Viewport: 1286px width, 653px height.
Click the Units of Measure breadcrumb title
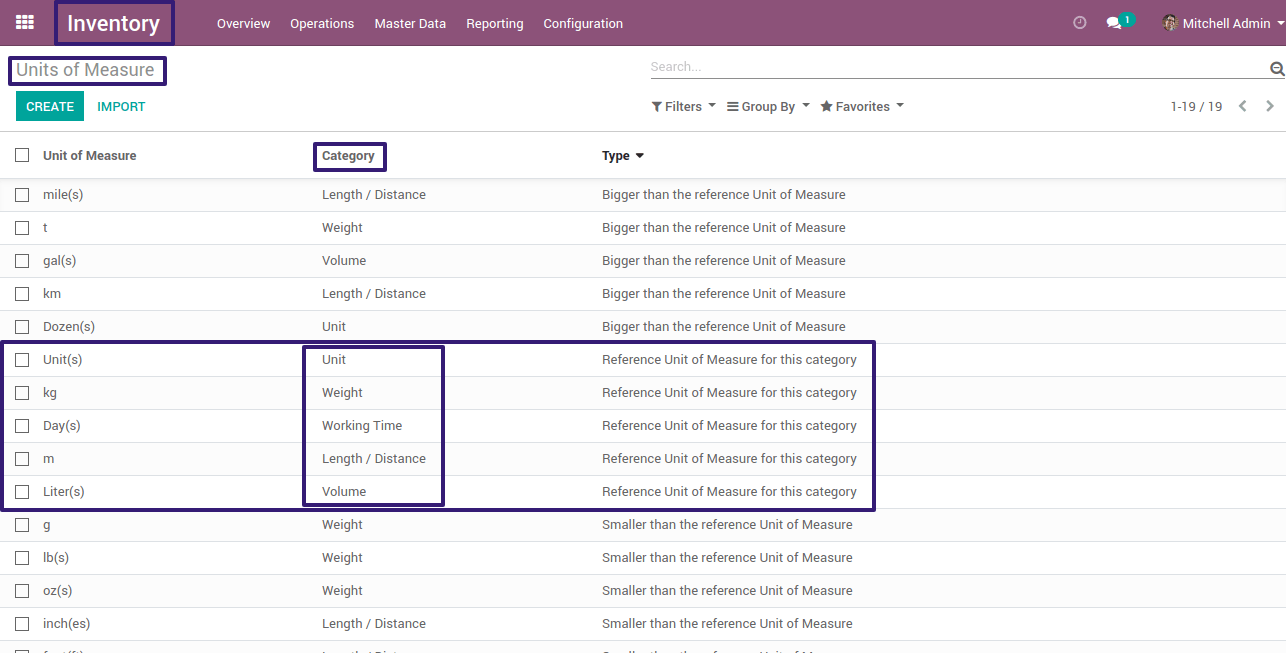[85, 70]
